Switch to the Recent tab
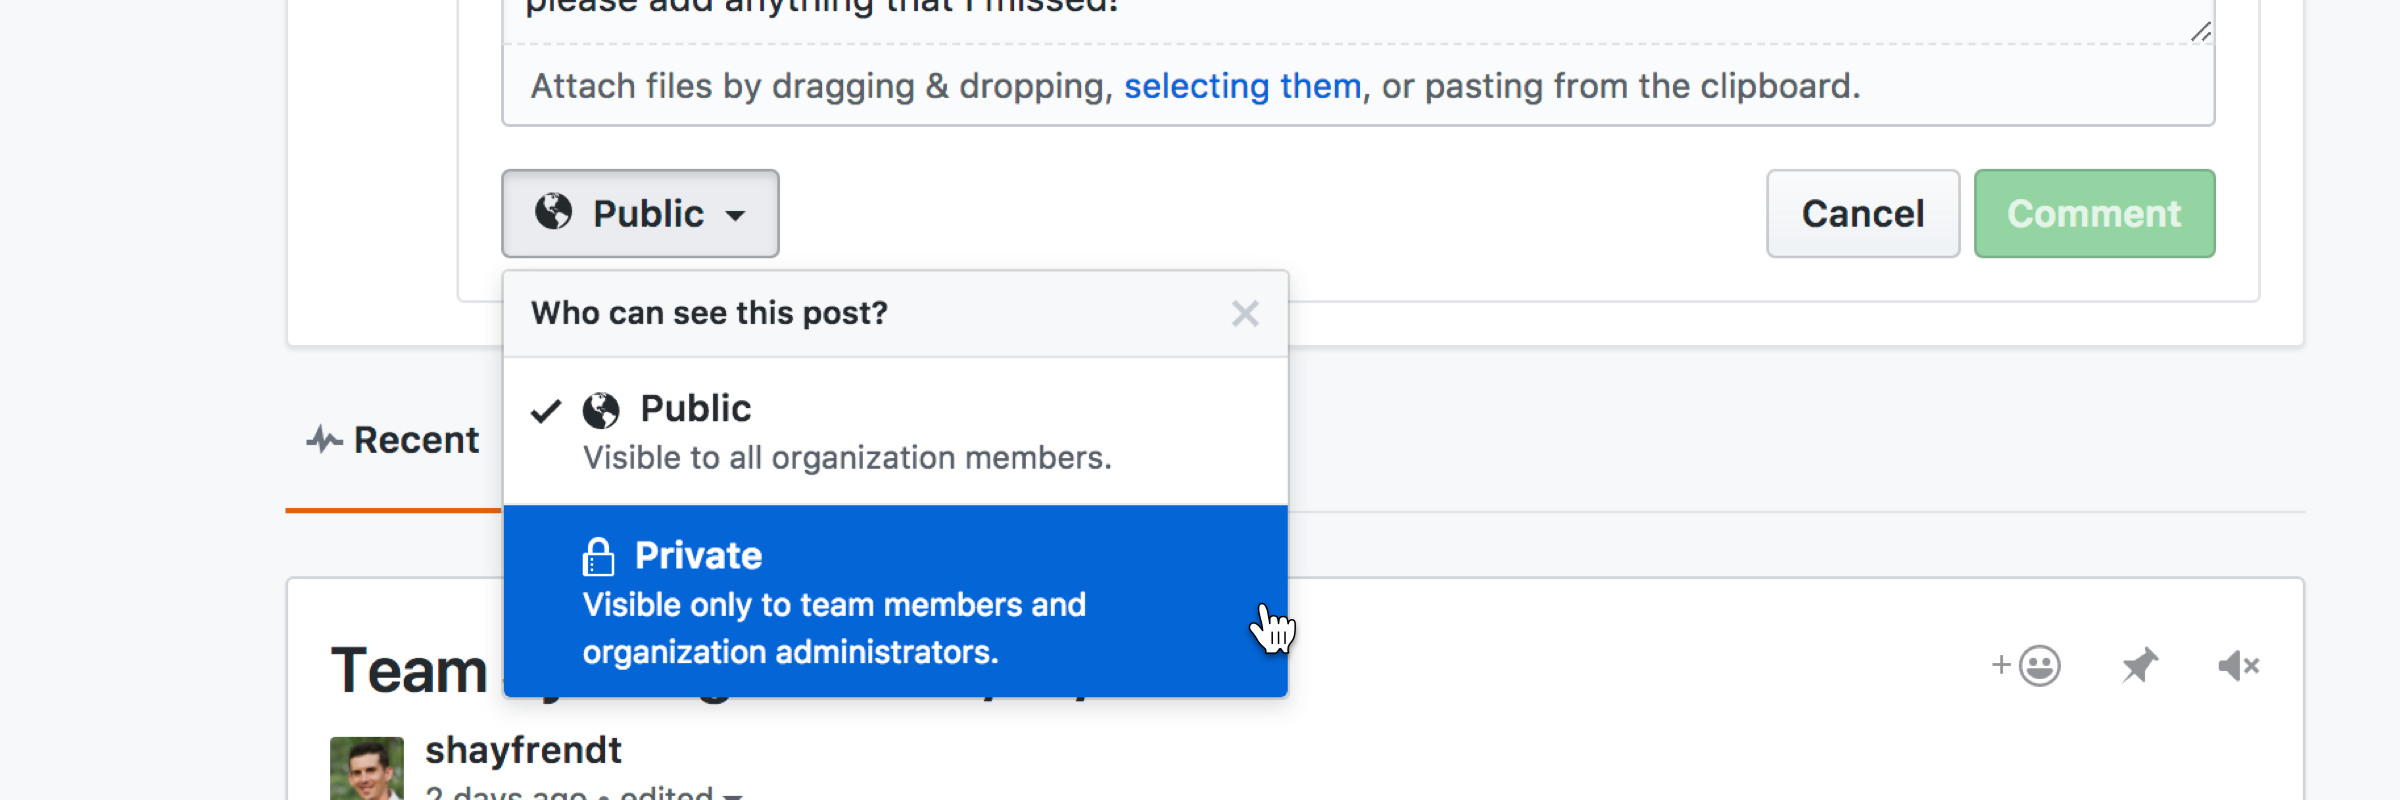The height and width of the screenshot is (800, 2400). (415, 438)
